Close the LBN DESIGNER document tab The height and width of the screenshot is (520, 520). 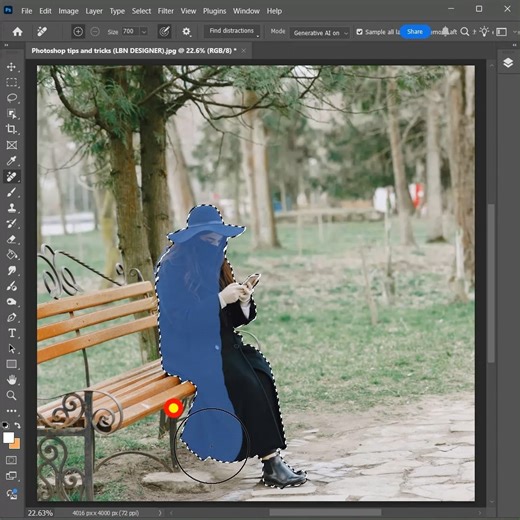point(244,51)
